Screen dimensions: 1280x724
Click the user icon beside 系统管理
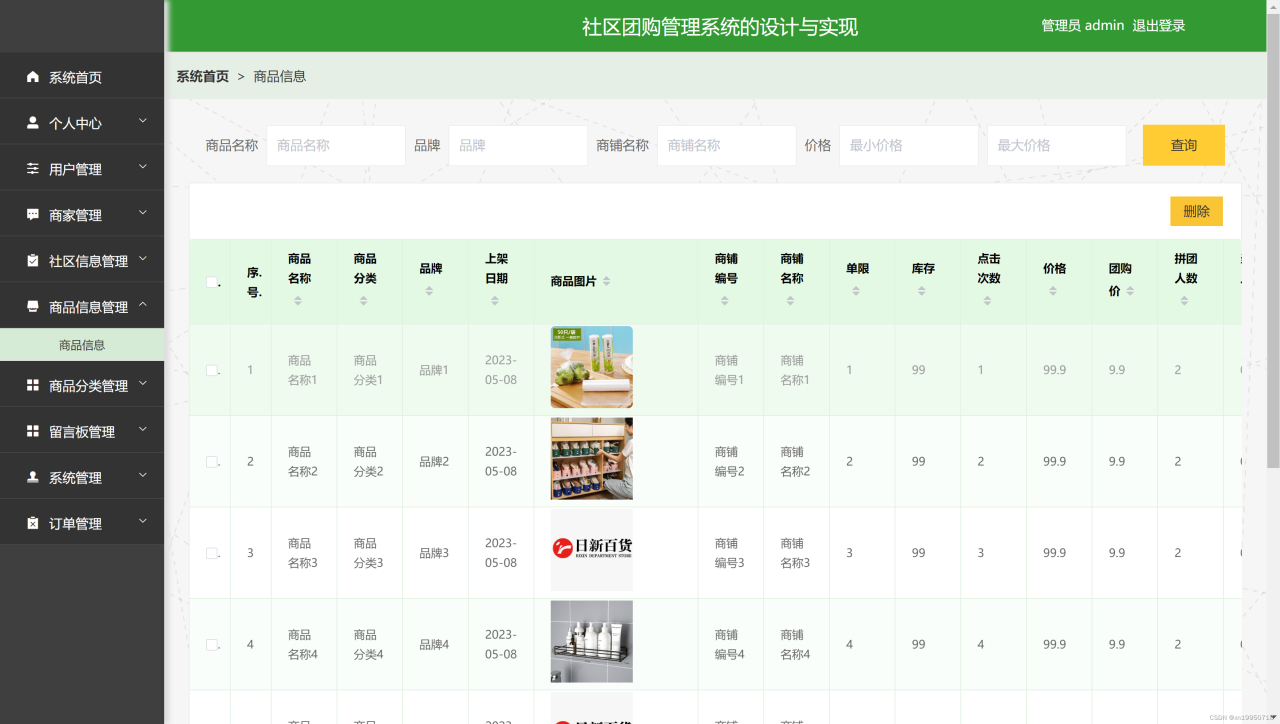(33, 477)
